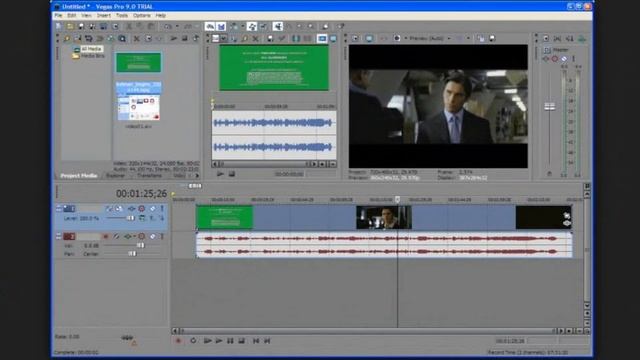640x360 pixels.
Task: Click the What's This help icon
Action: (x=340, y=27)
